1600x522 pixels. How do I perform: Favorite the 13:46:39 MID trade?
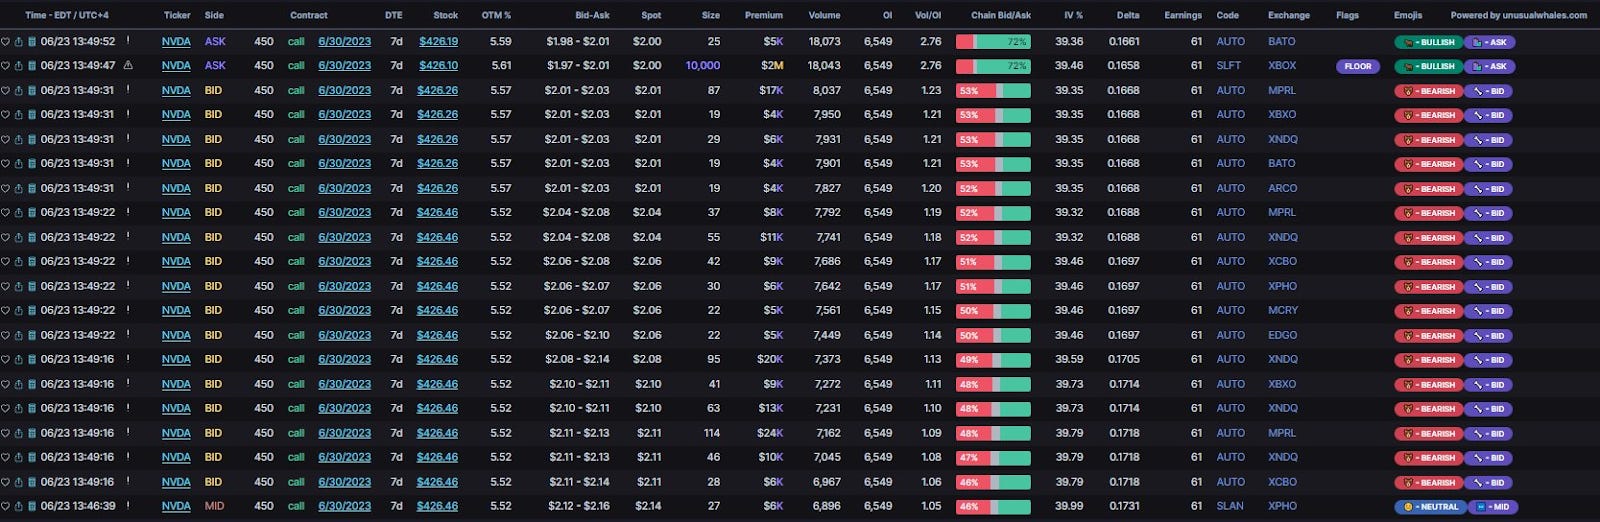click(5, 507)
